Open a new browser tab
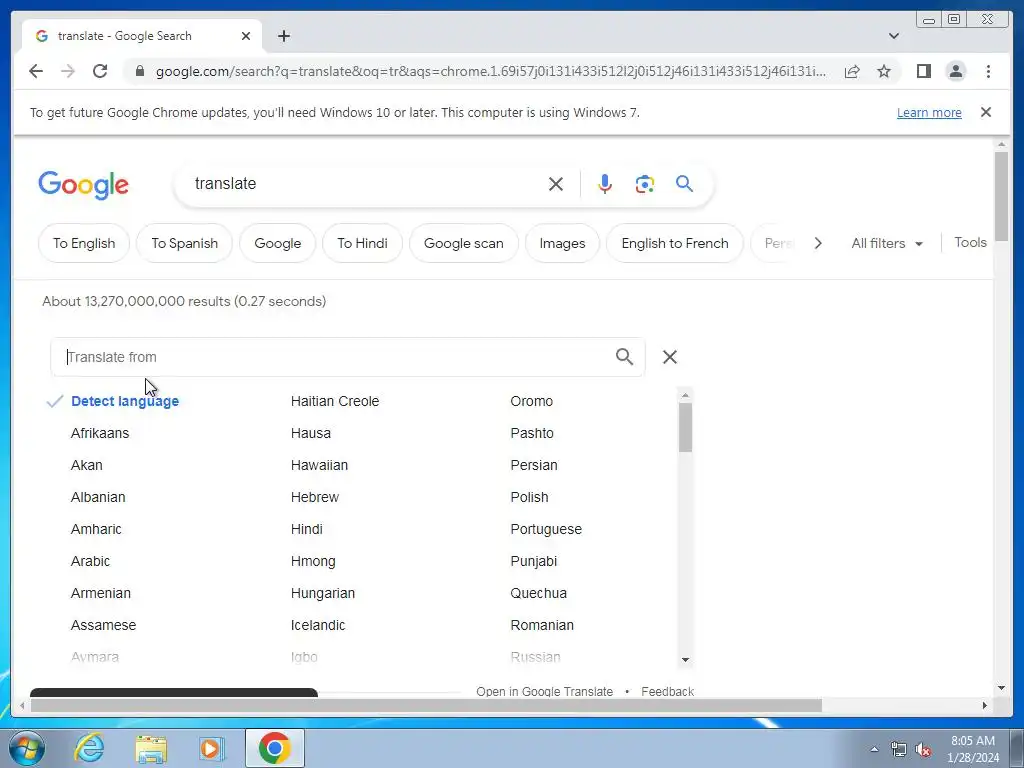Viewport: 1024px width, 768px height. pos(283,36)
